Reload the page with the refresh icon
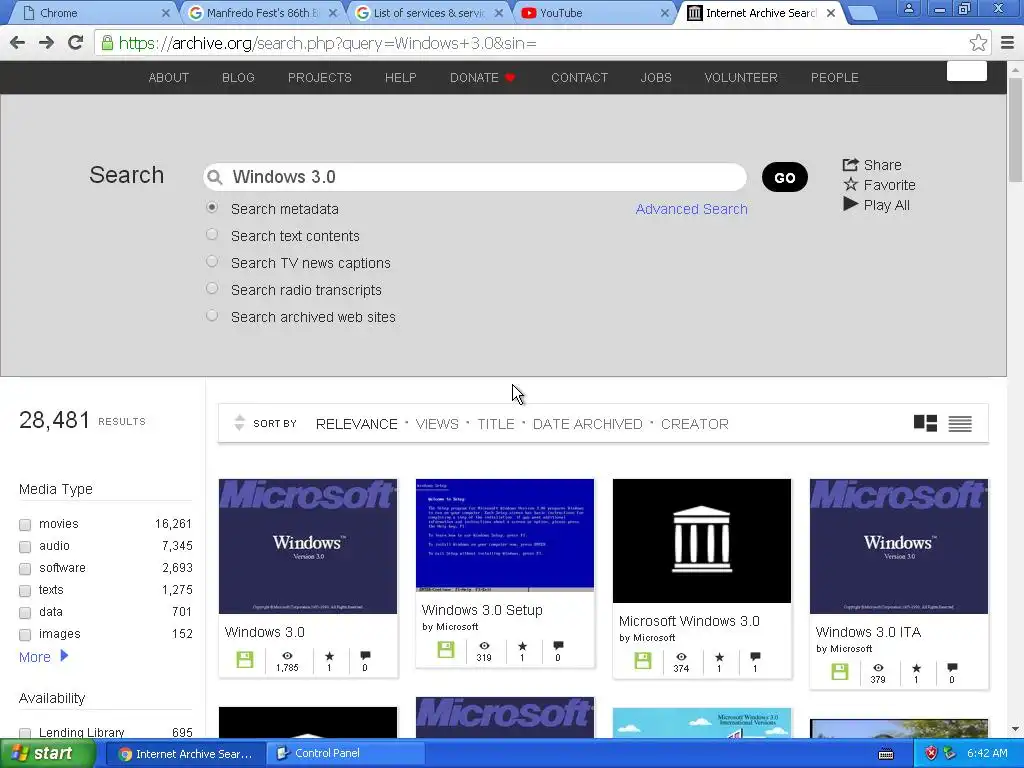The image size is (1024, 768). [x=76, y=43]
